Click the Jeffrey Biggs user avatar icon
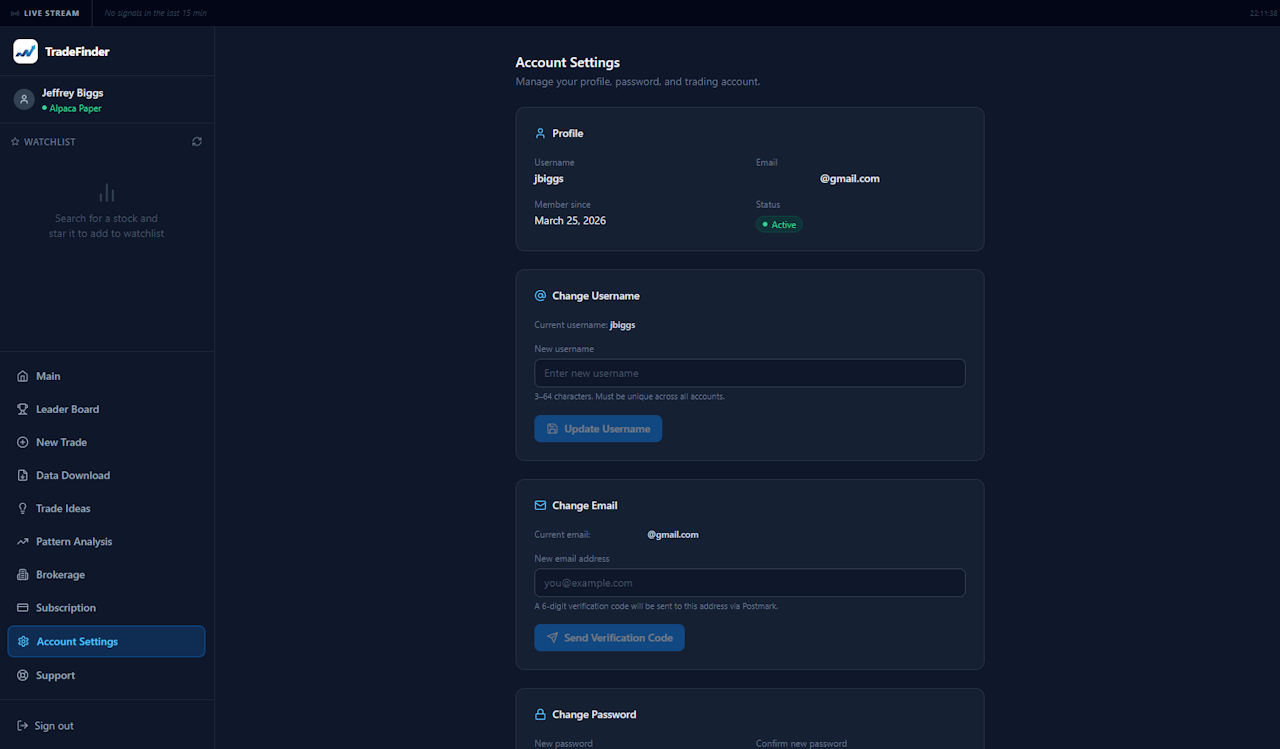Screen dimensions: 1280x749 (x=24, y=99)
